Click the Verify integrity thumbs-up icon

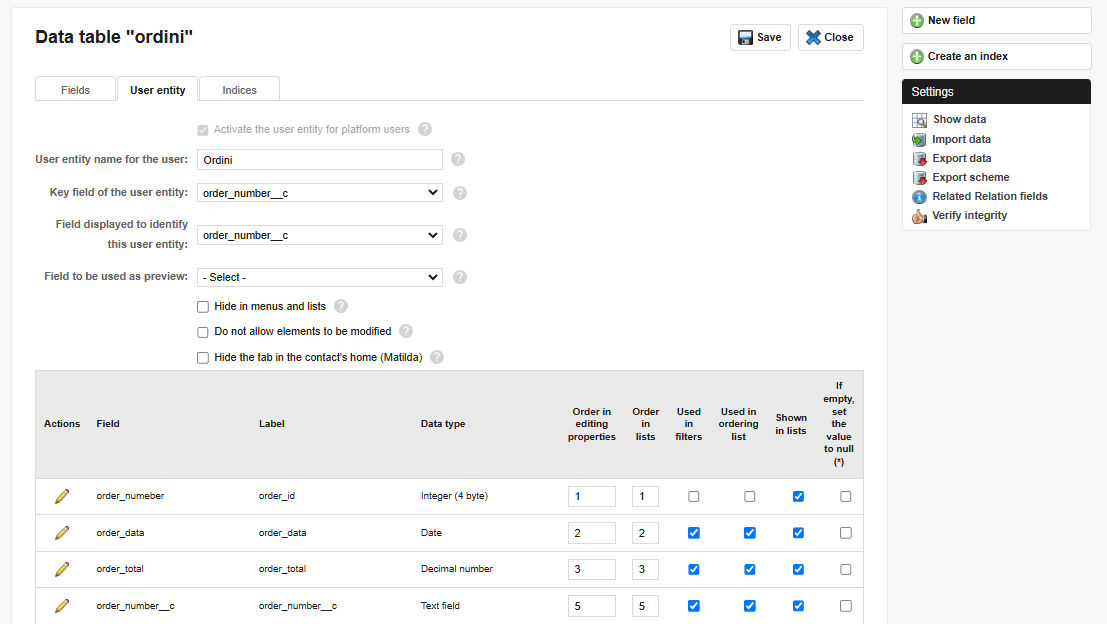[x=919, y=216]
